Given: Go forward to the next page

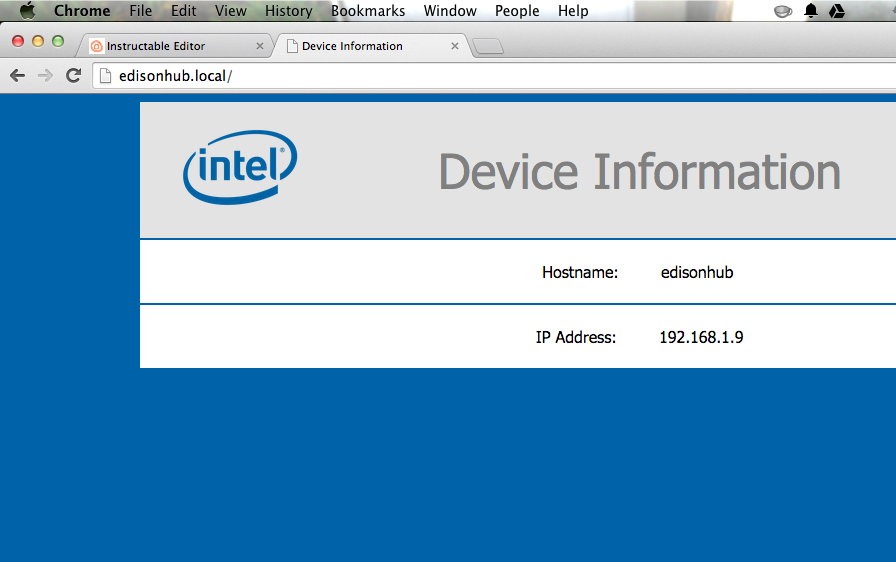Looking at the screenshot, I should 45,75.
